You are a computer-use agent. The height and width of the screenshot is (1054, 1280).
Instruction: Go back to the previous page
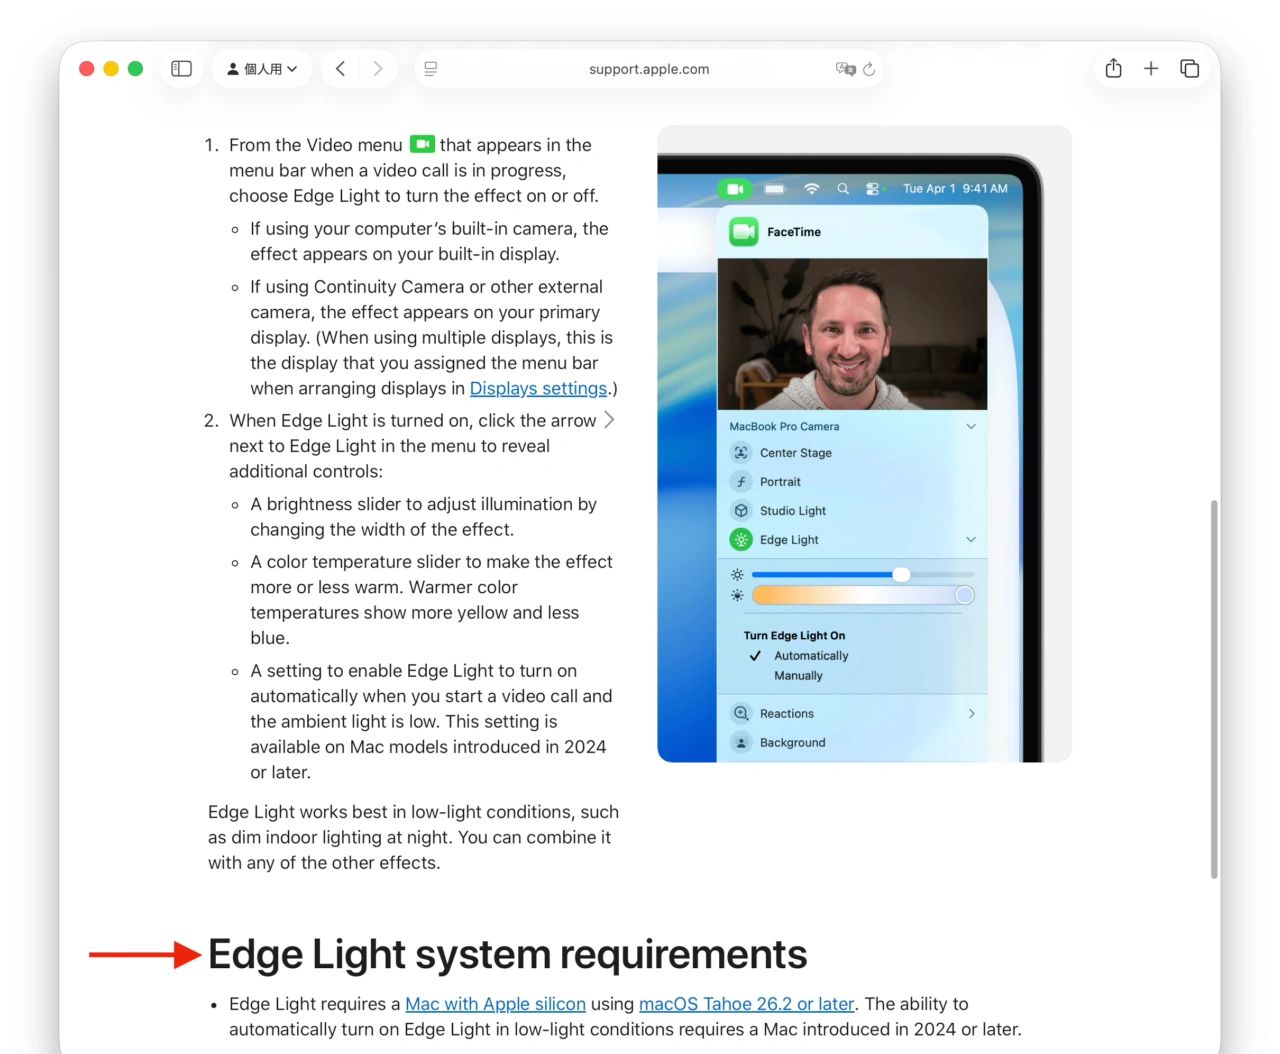[x=341, y=69]
